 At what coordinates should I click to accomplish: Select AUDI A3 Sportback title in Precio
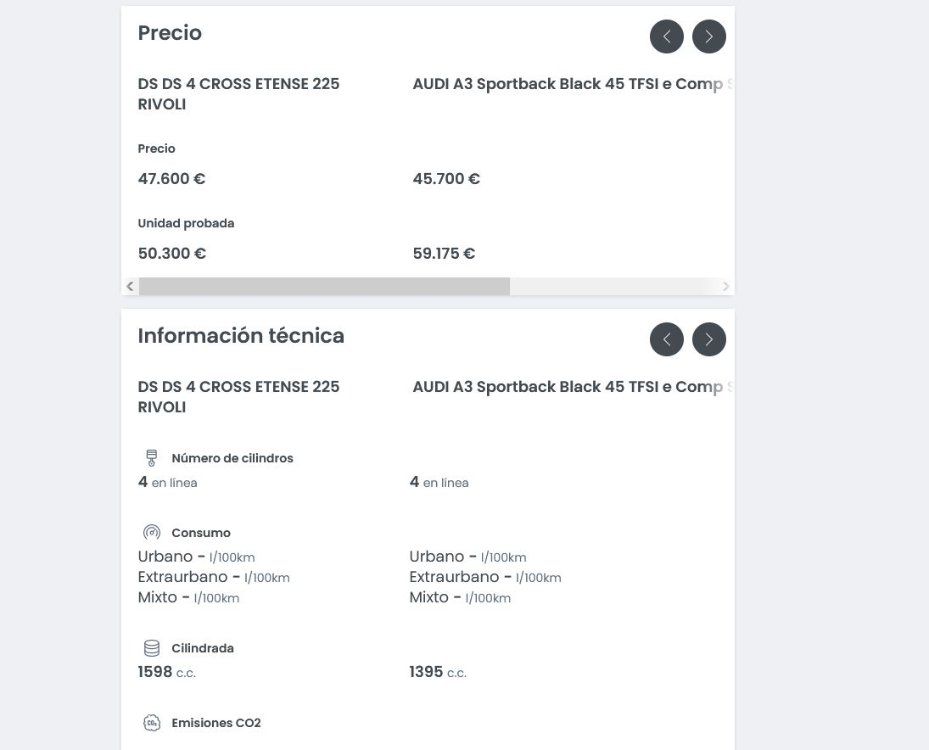click(x=572, y=84)
